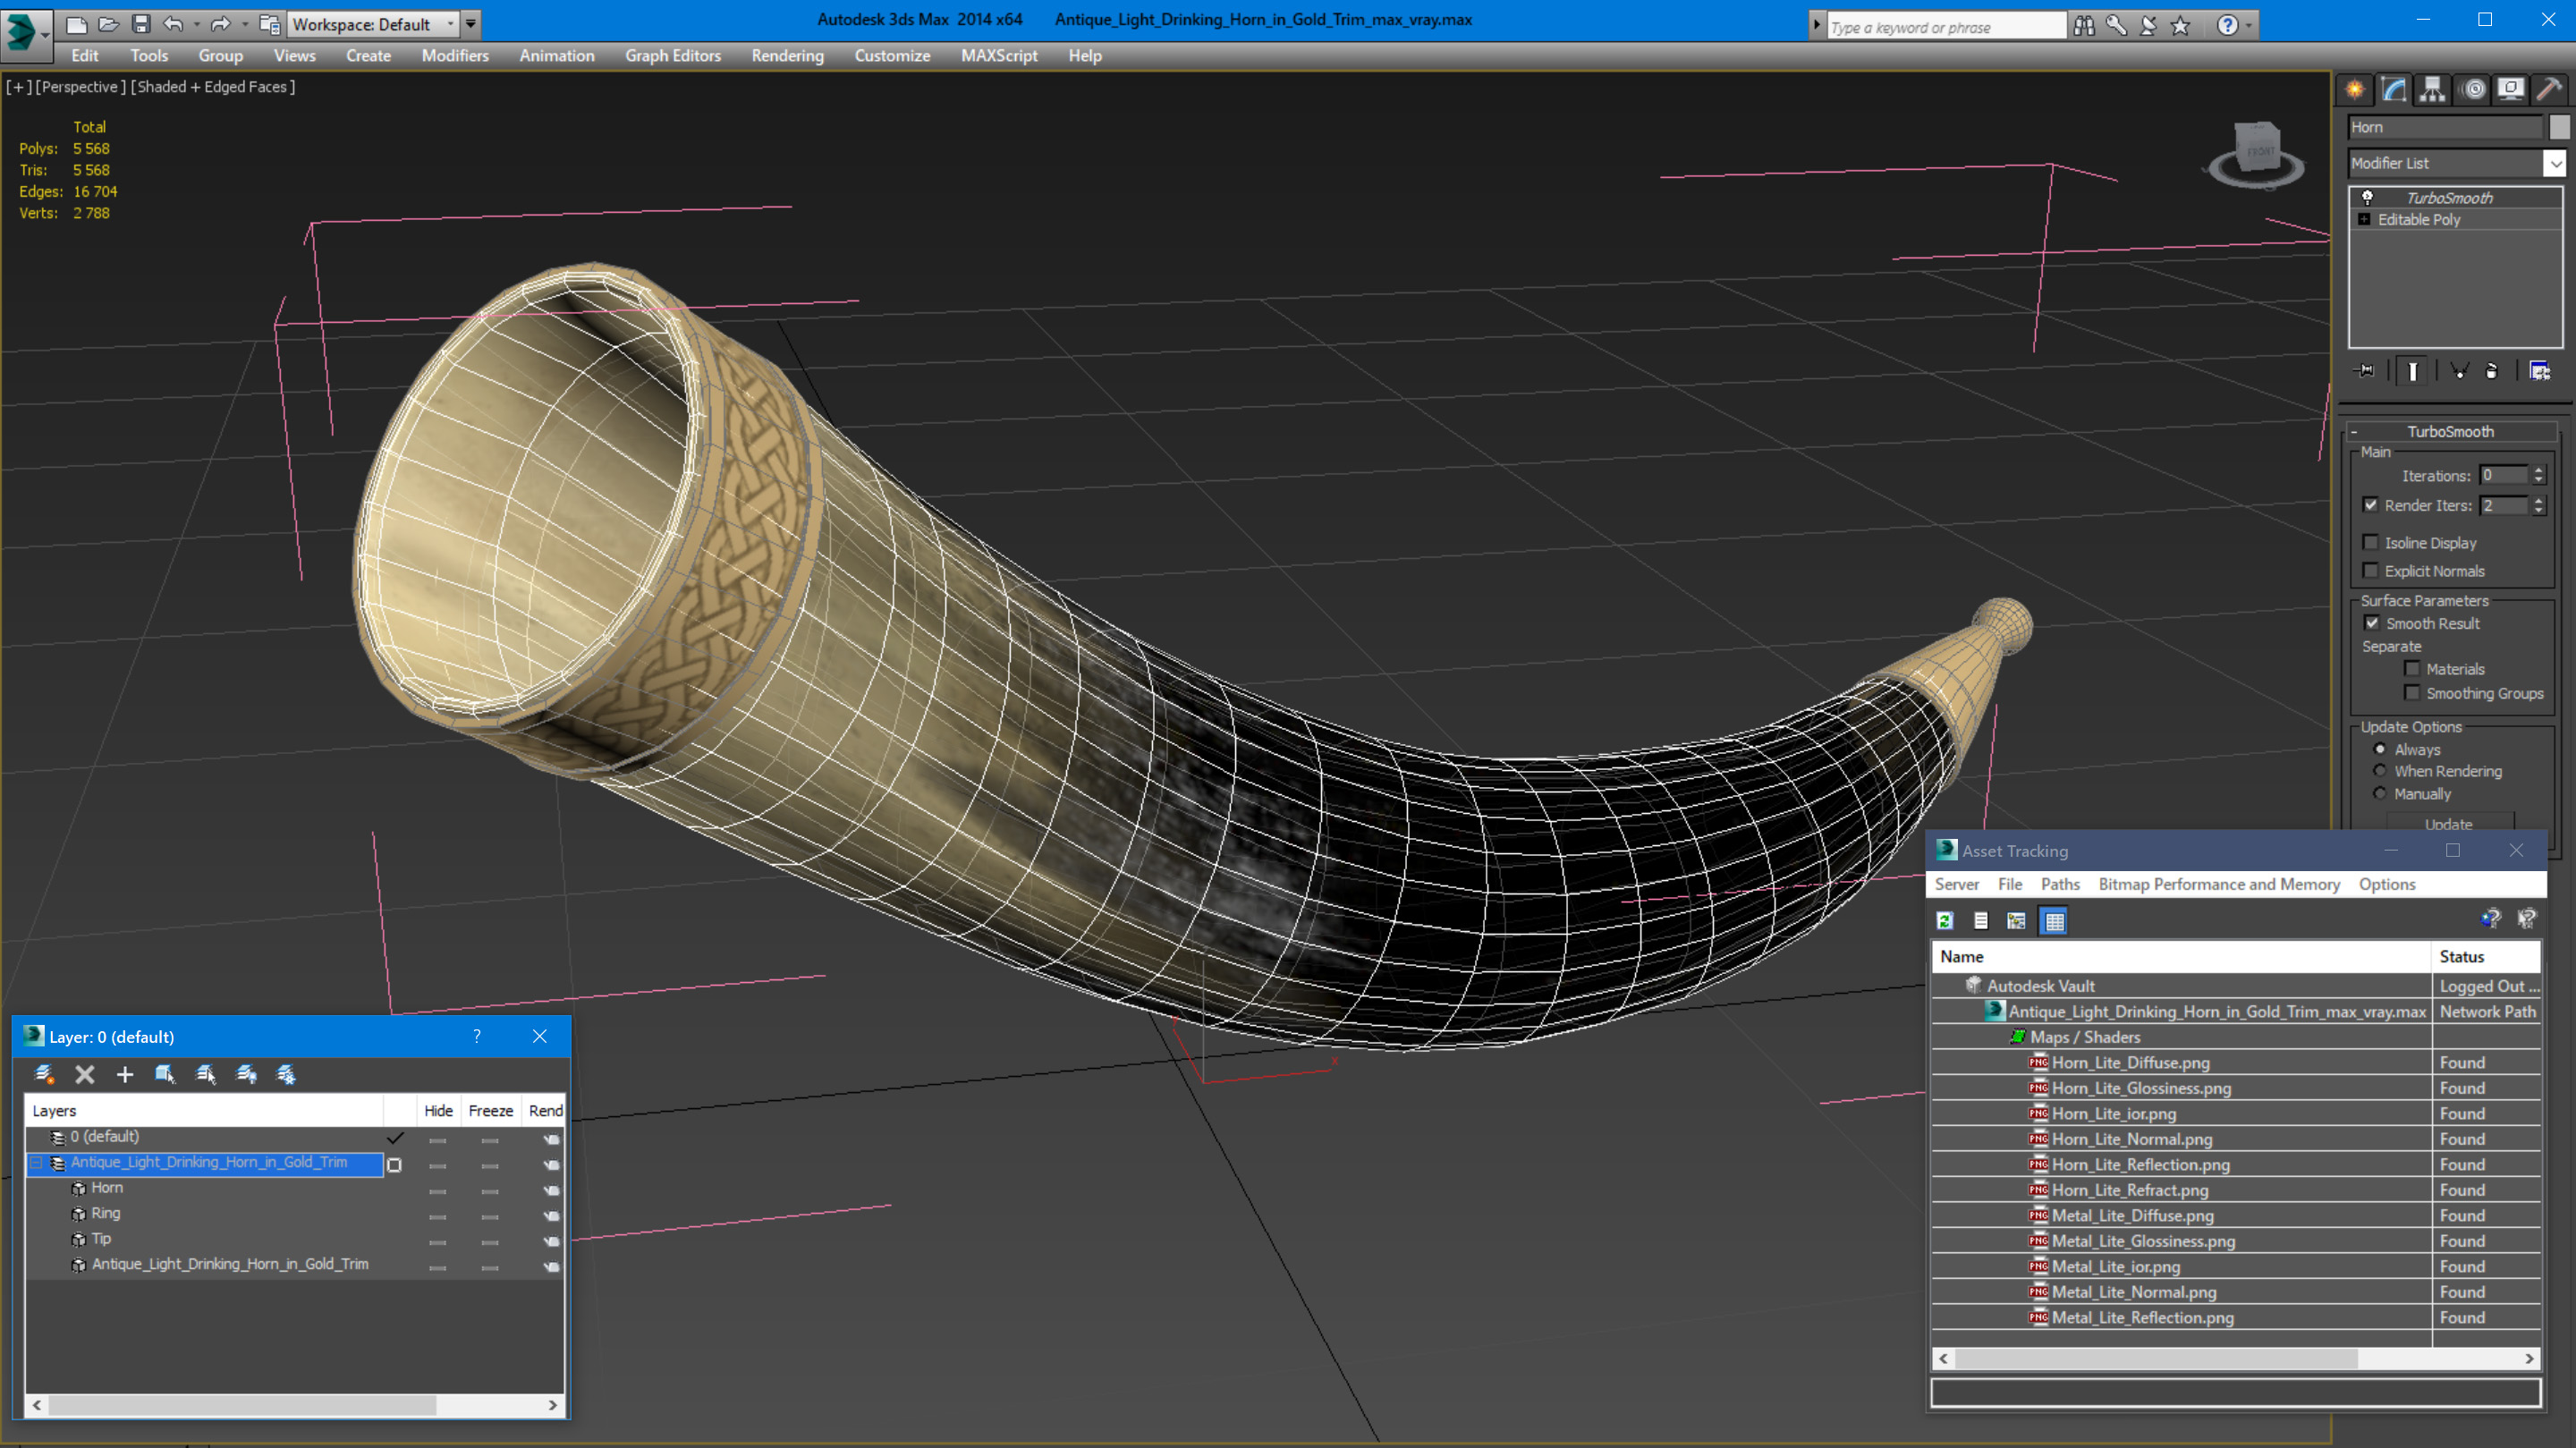Click the Open File icon

click(x=108, y=24)
